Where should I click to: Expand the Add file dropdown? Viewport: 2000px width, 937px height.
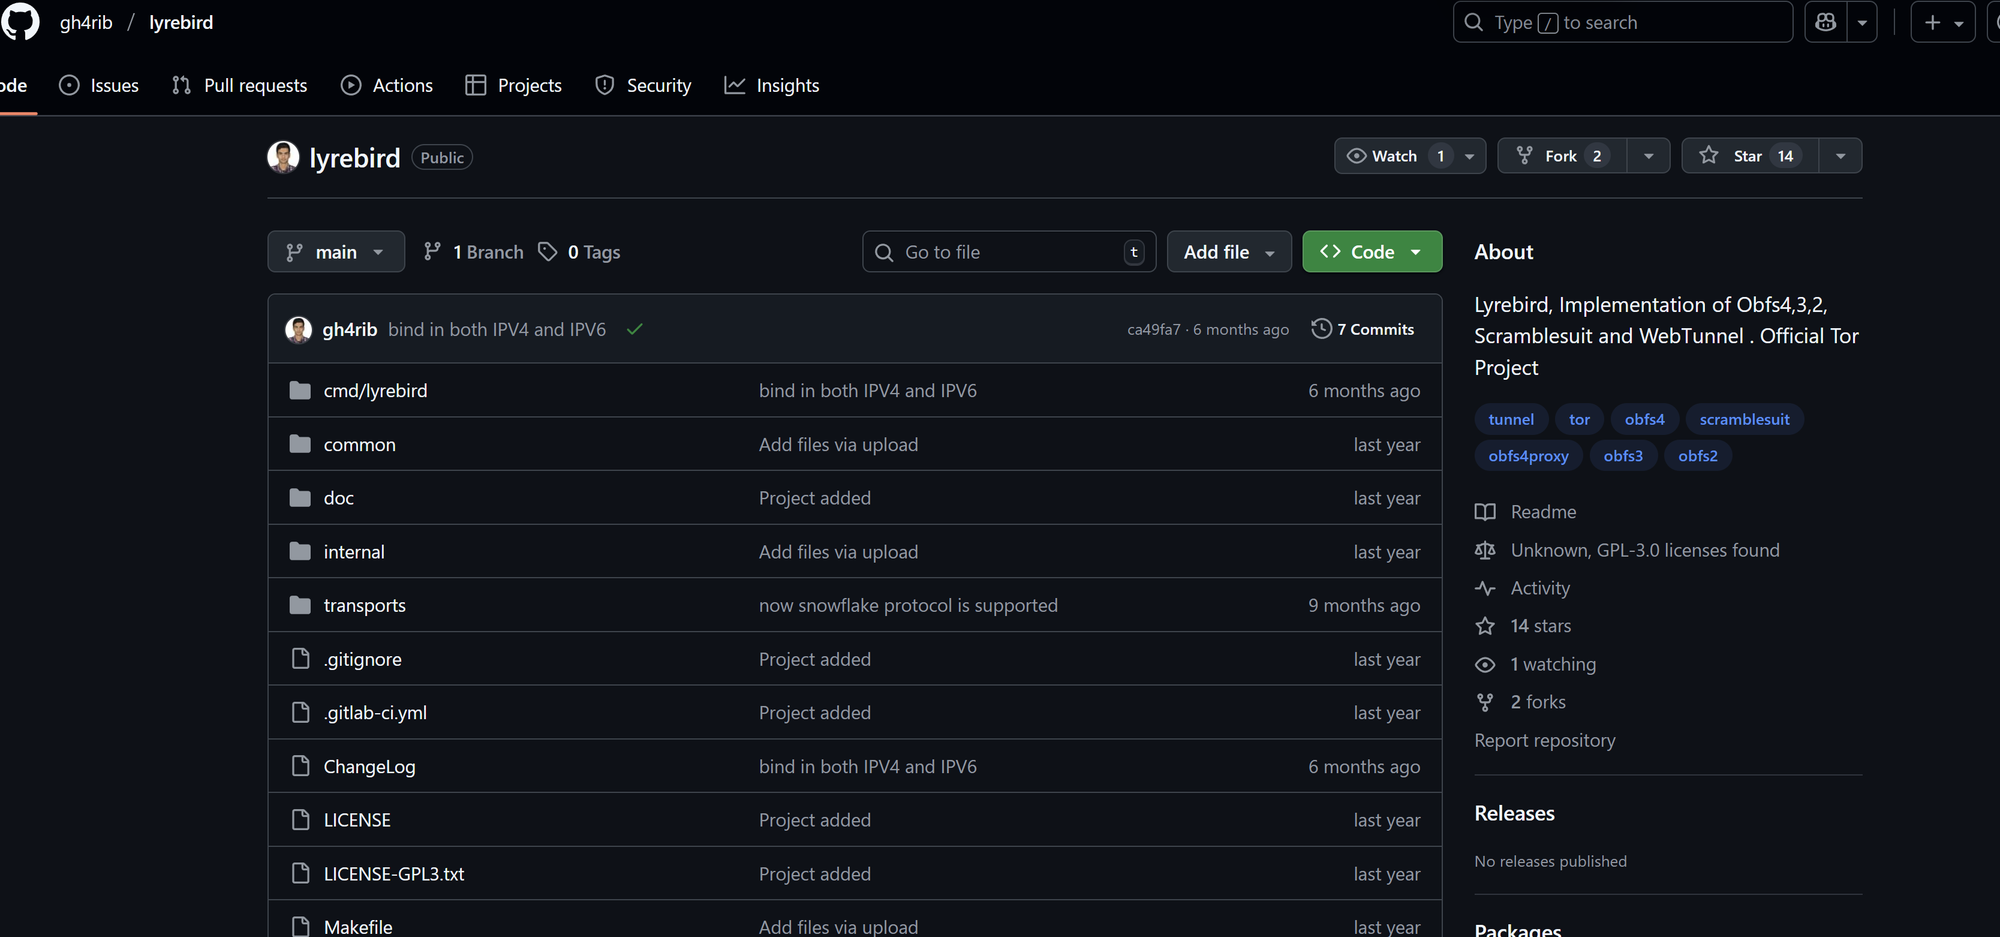tap(1228, 252)
